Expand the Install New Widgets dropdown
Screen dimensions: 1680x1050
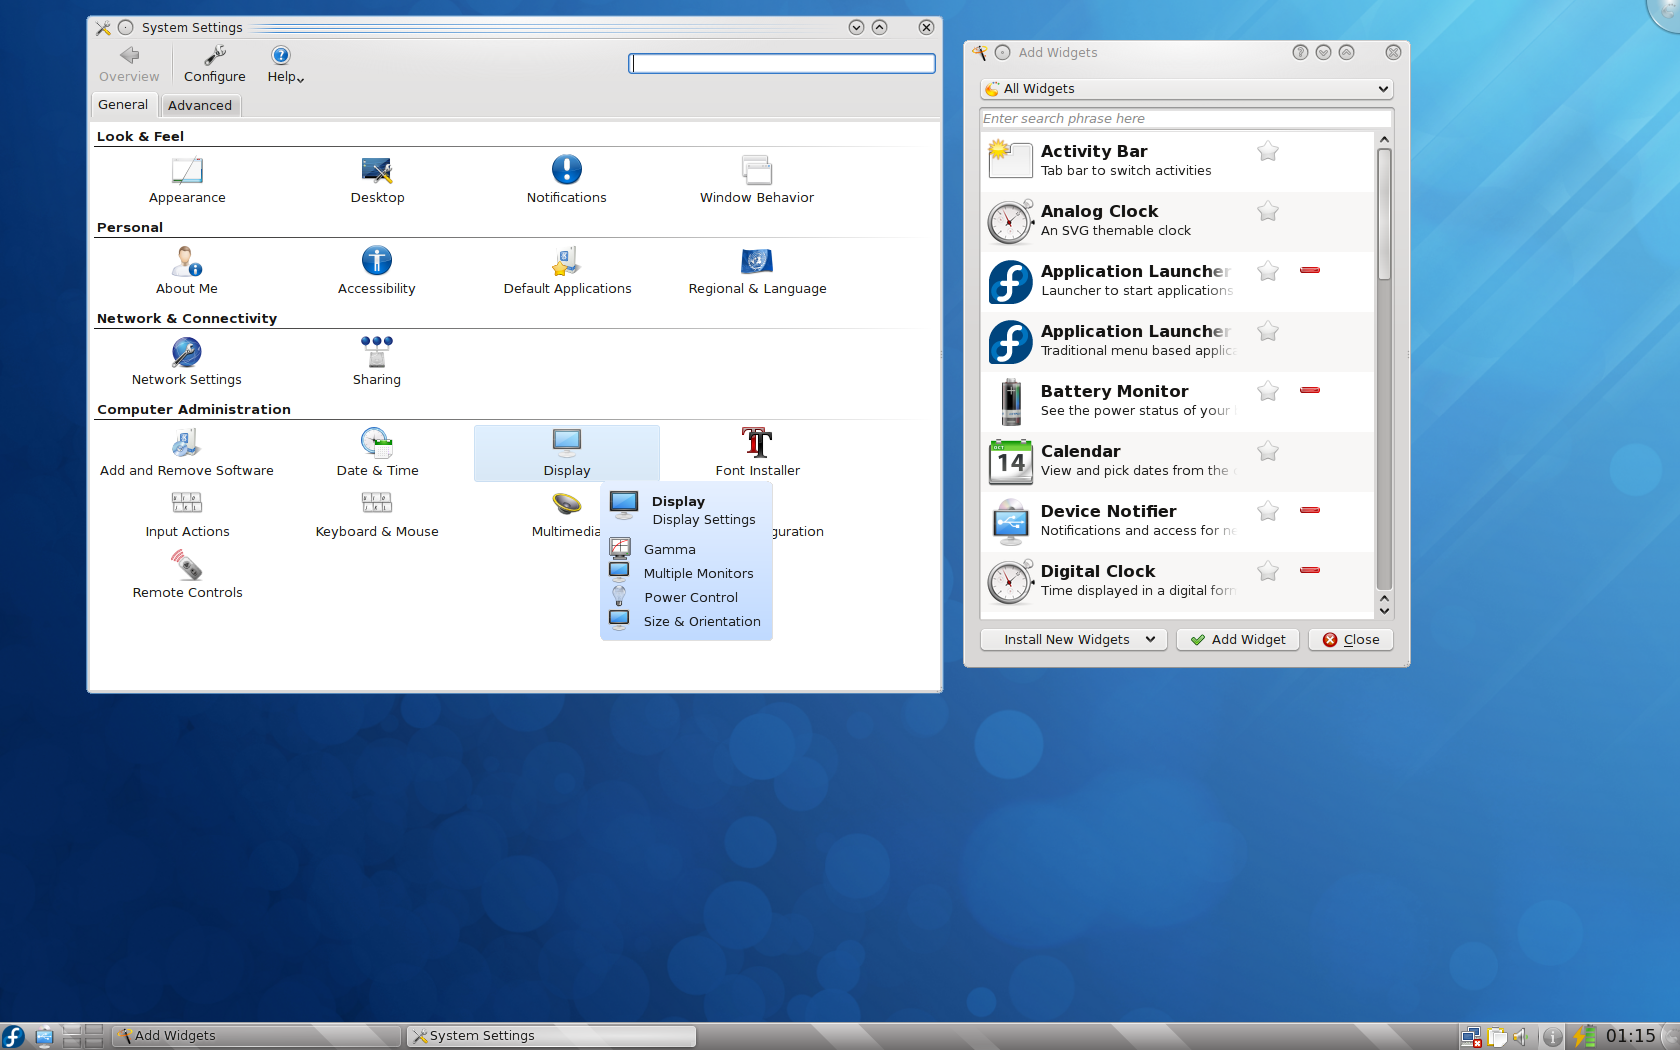pos(1073,640)
